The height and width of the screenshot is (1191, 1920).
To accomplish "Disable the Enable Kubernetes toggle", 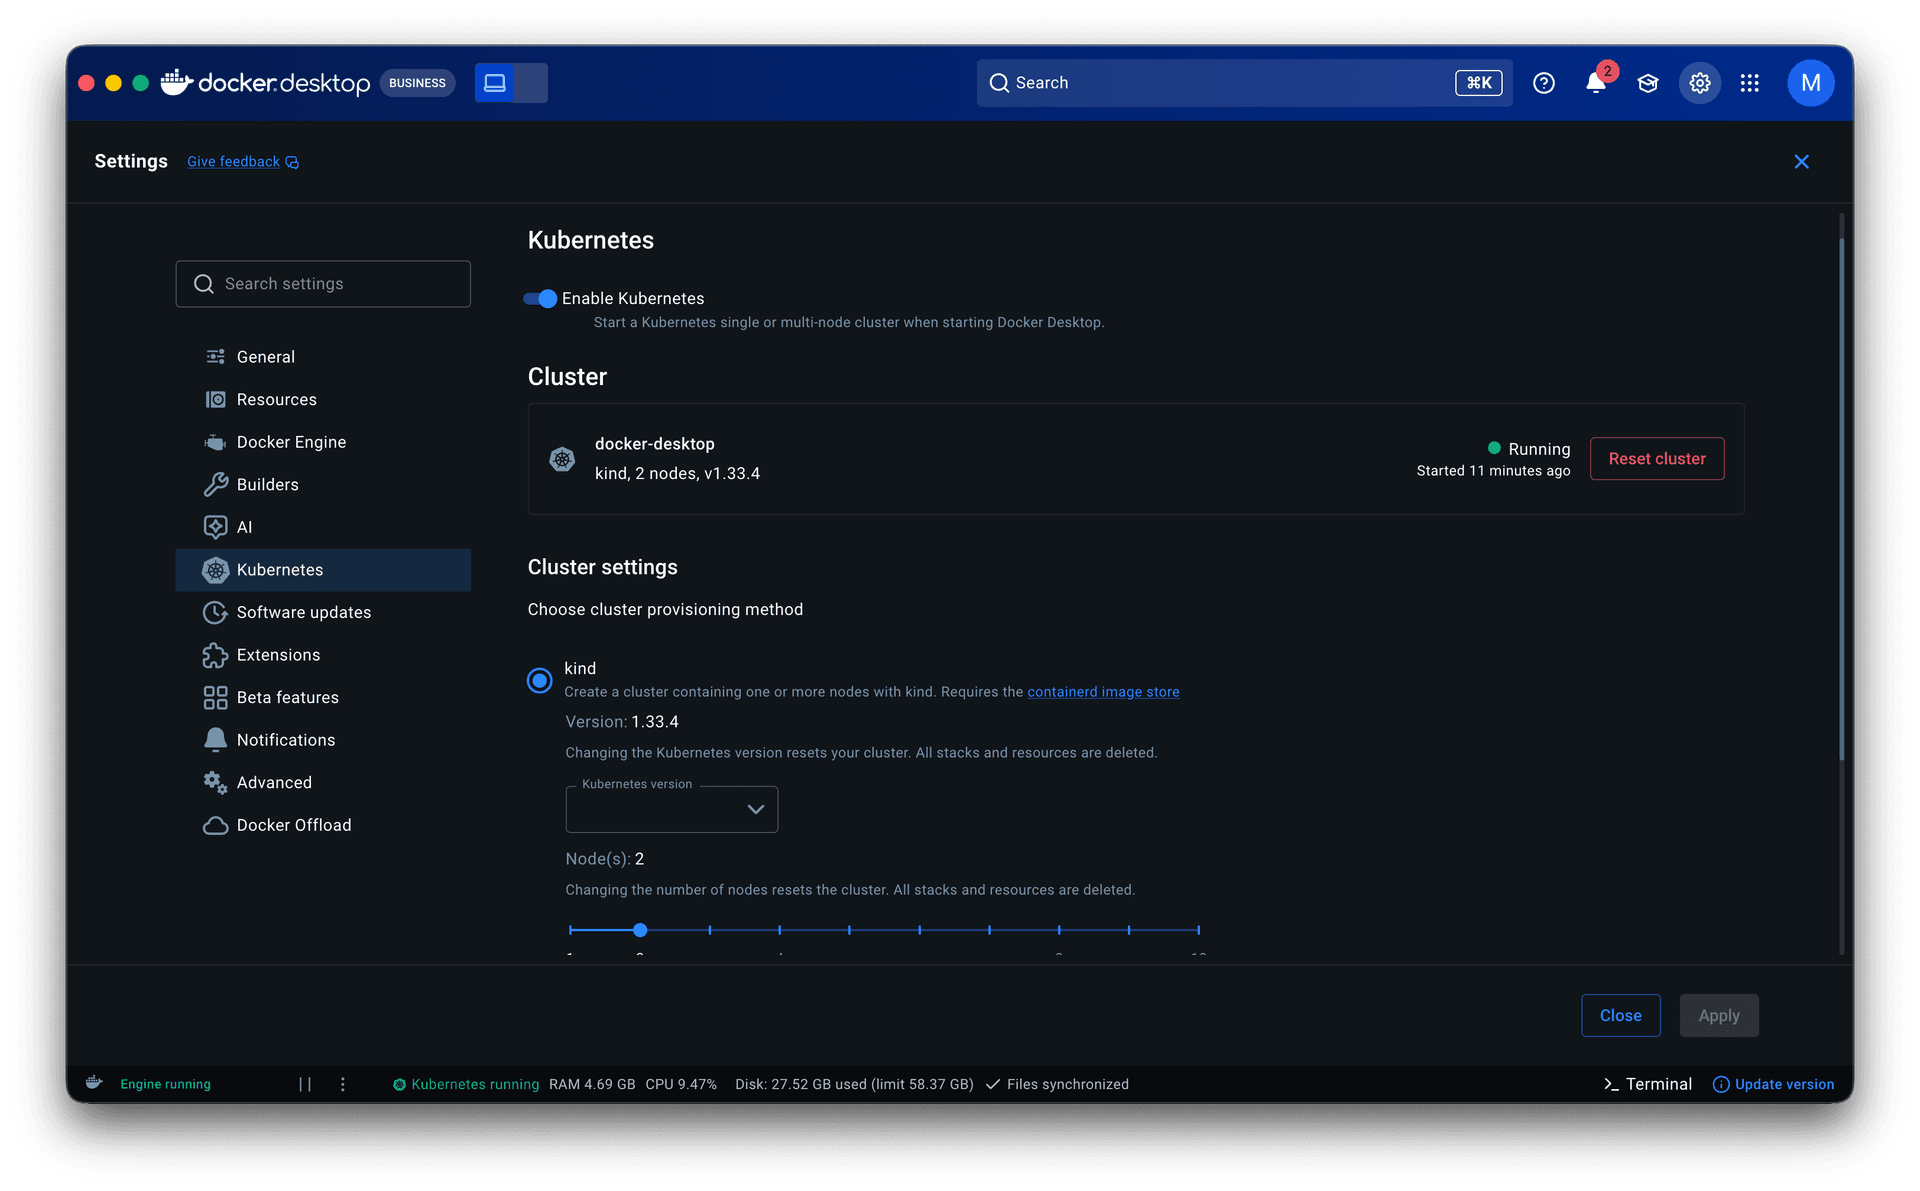I will pyautogui.click(x=540, y=298).
